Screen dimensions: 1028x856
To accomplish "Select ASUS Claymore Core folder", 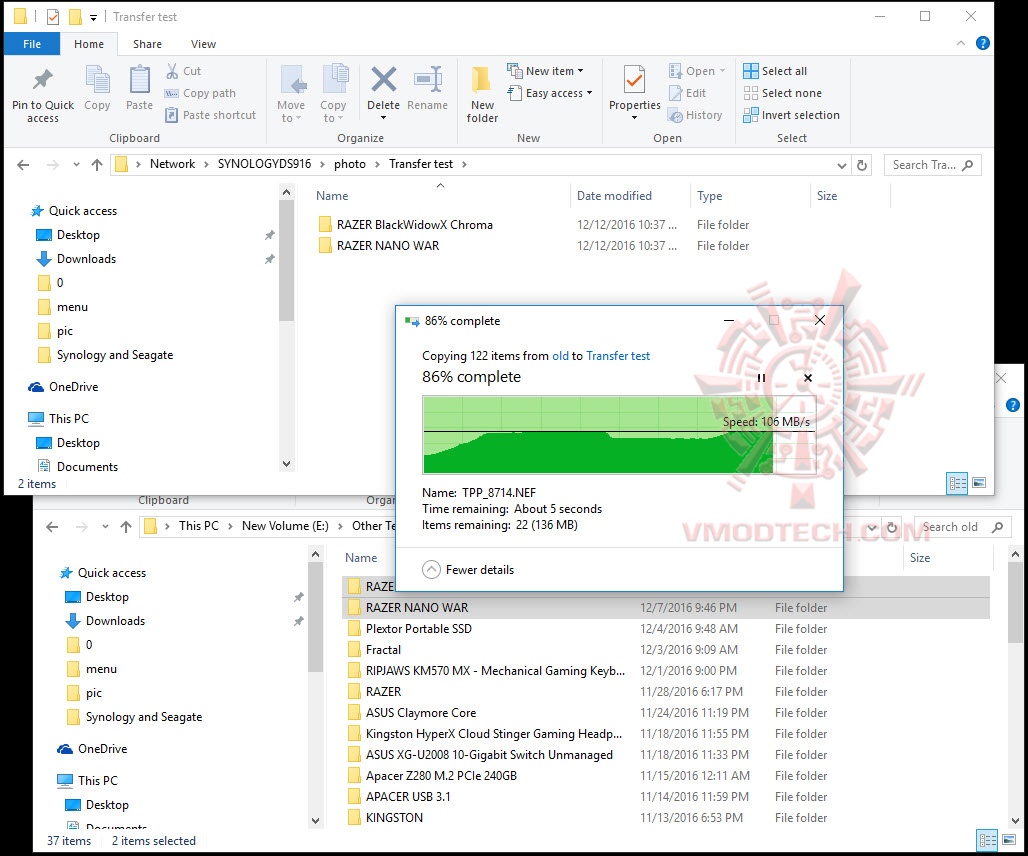I will click(421, 712).
